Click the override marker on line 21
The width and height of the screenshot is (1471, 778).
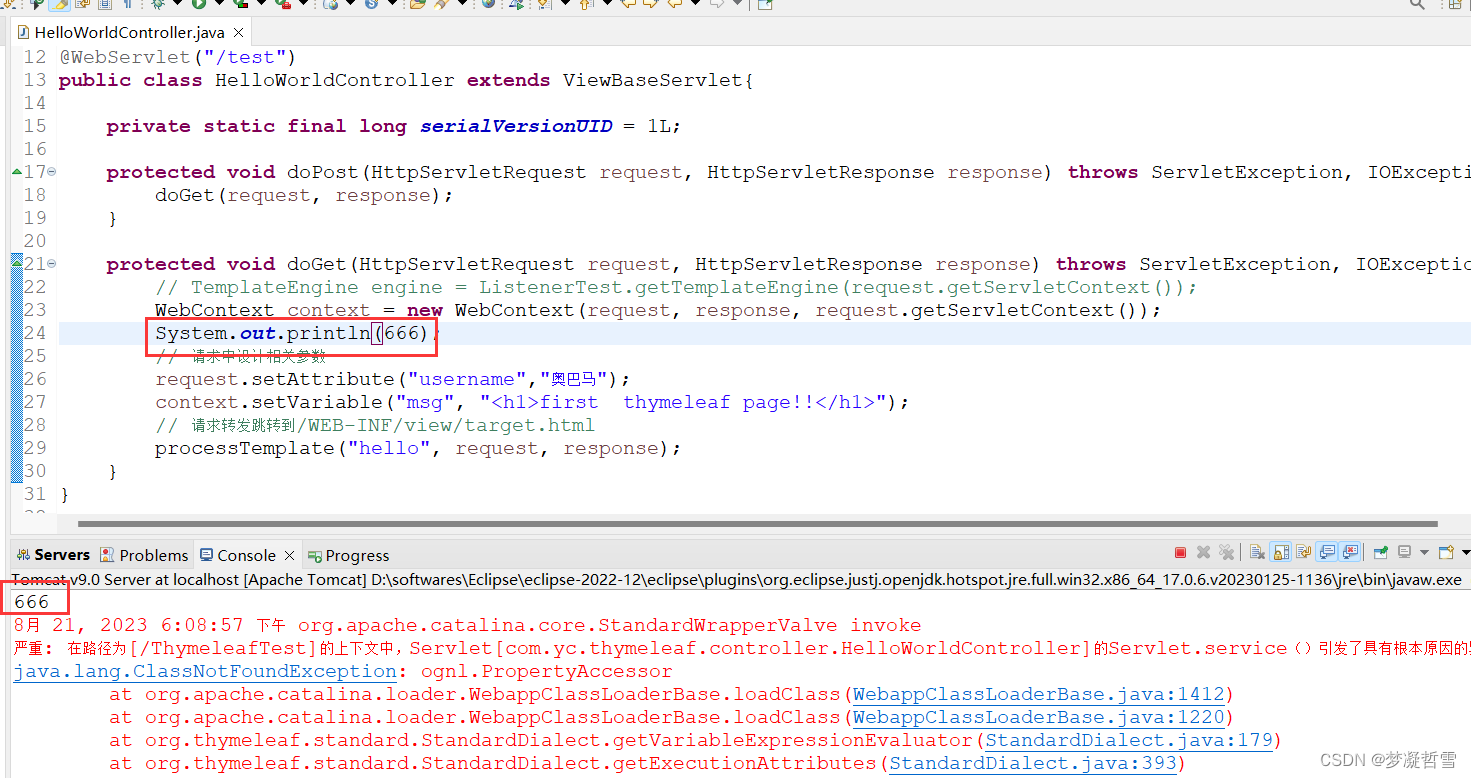[17, 263]
